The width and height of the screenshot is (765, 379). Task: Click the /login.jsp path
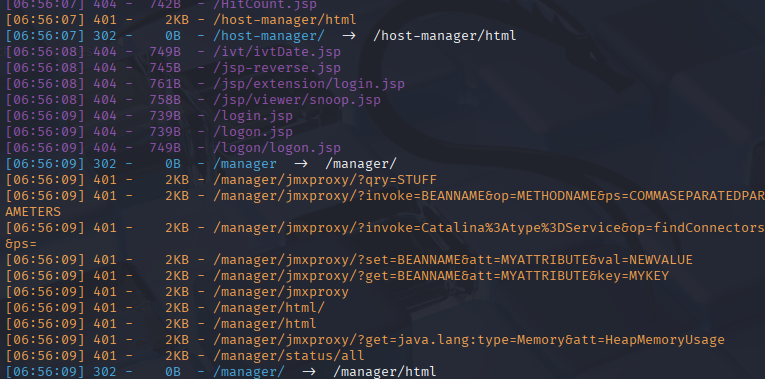tap(253, 116)
